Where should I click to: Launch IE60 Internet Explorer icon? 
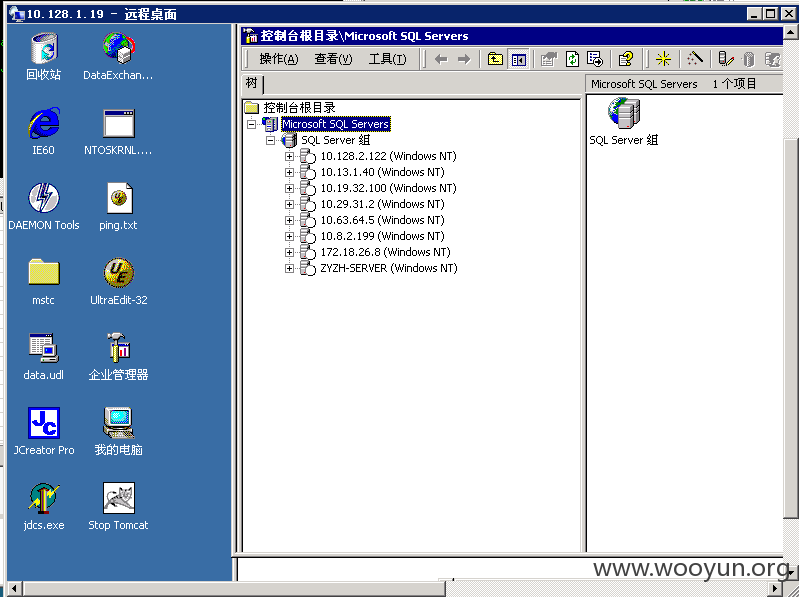(44, 123)
